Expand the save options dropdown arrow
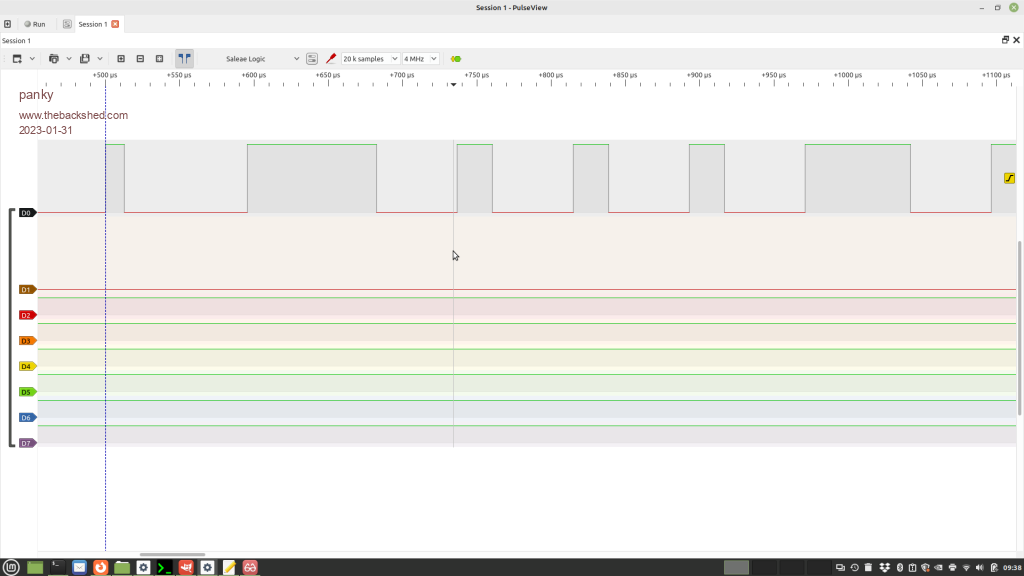Viewport: 1024px width, 576px height. coord(100,59)
